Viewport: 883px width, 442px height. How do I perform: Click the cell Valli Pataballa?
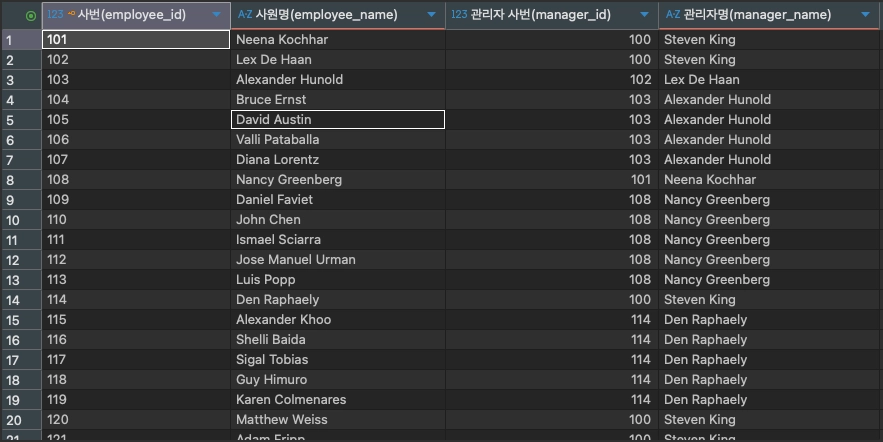(338, 140)
